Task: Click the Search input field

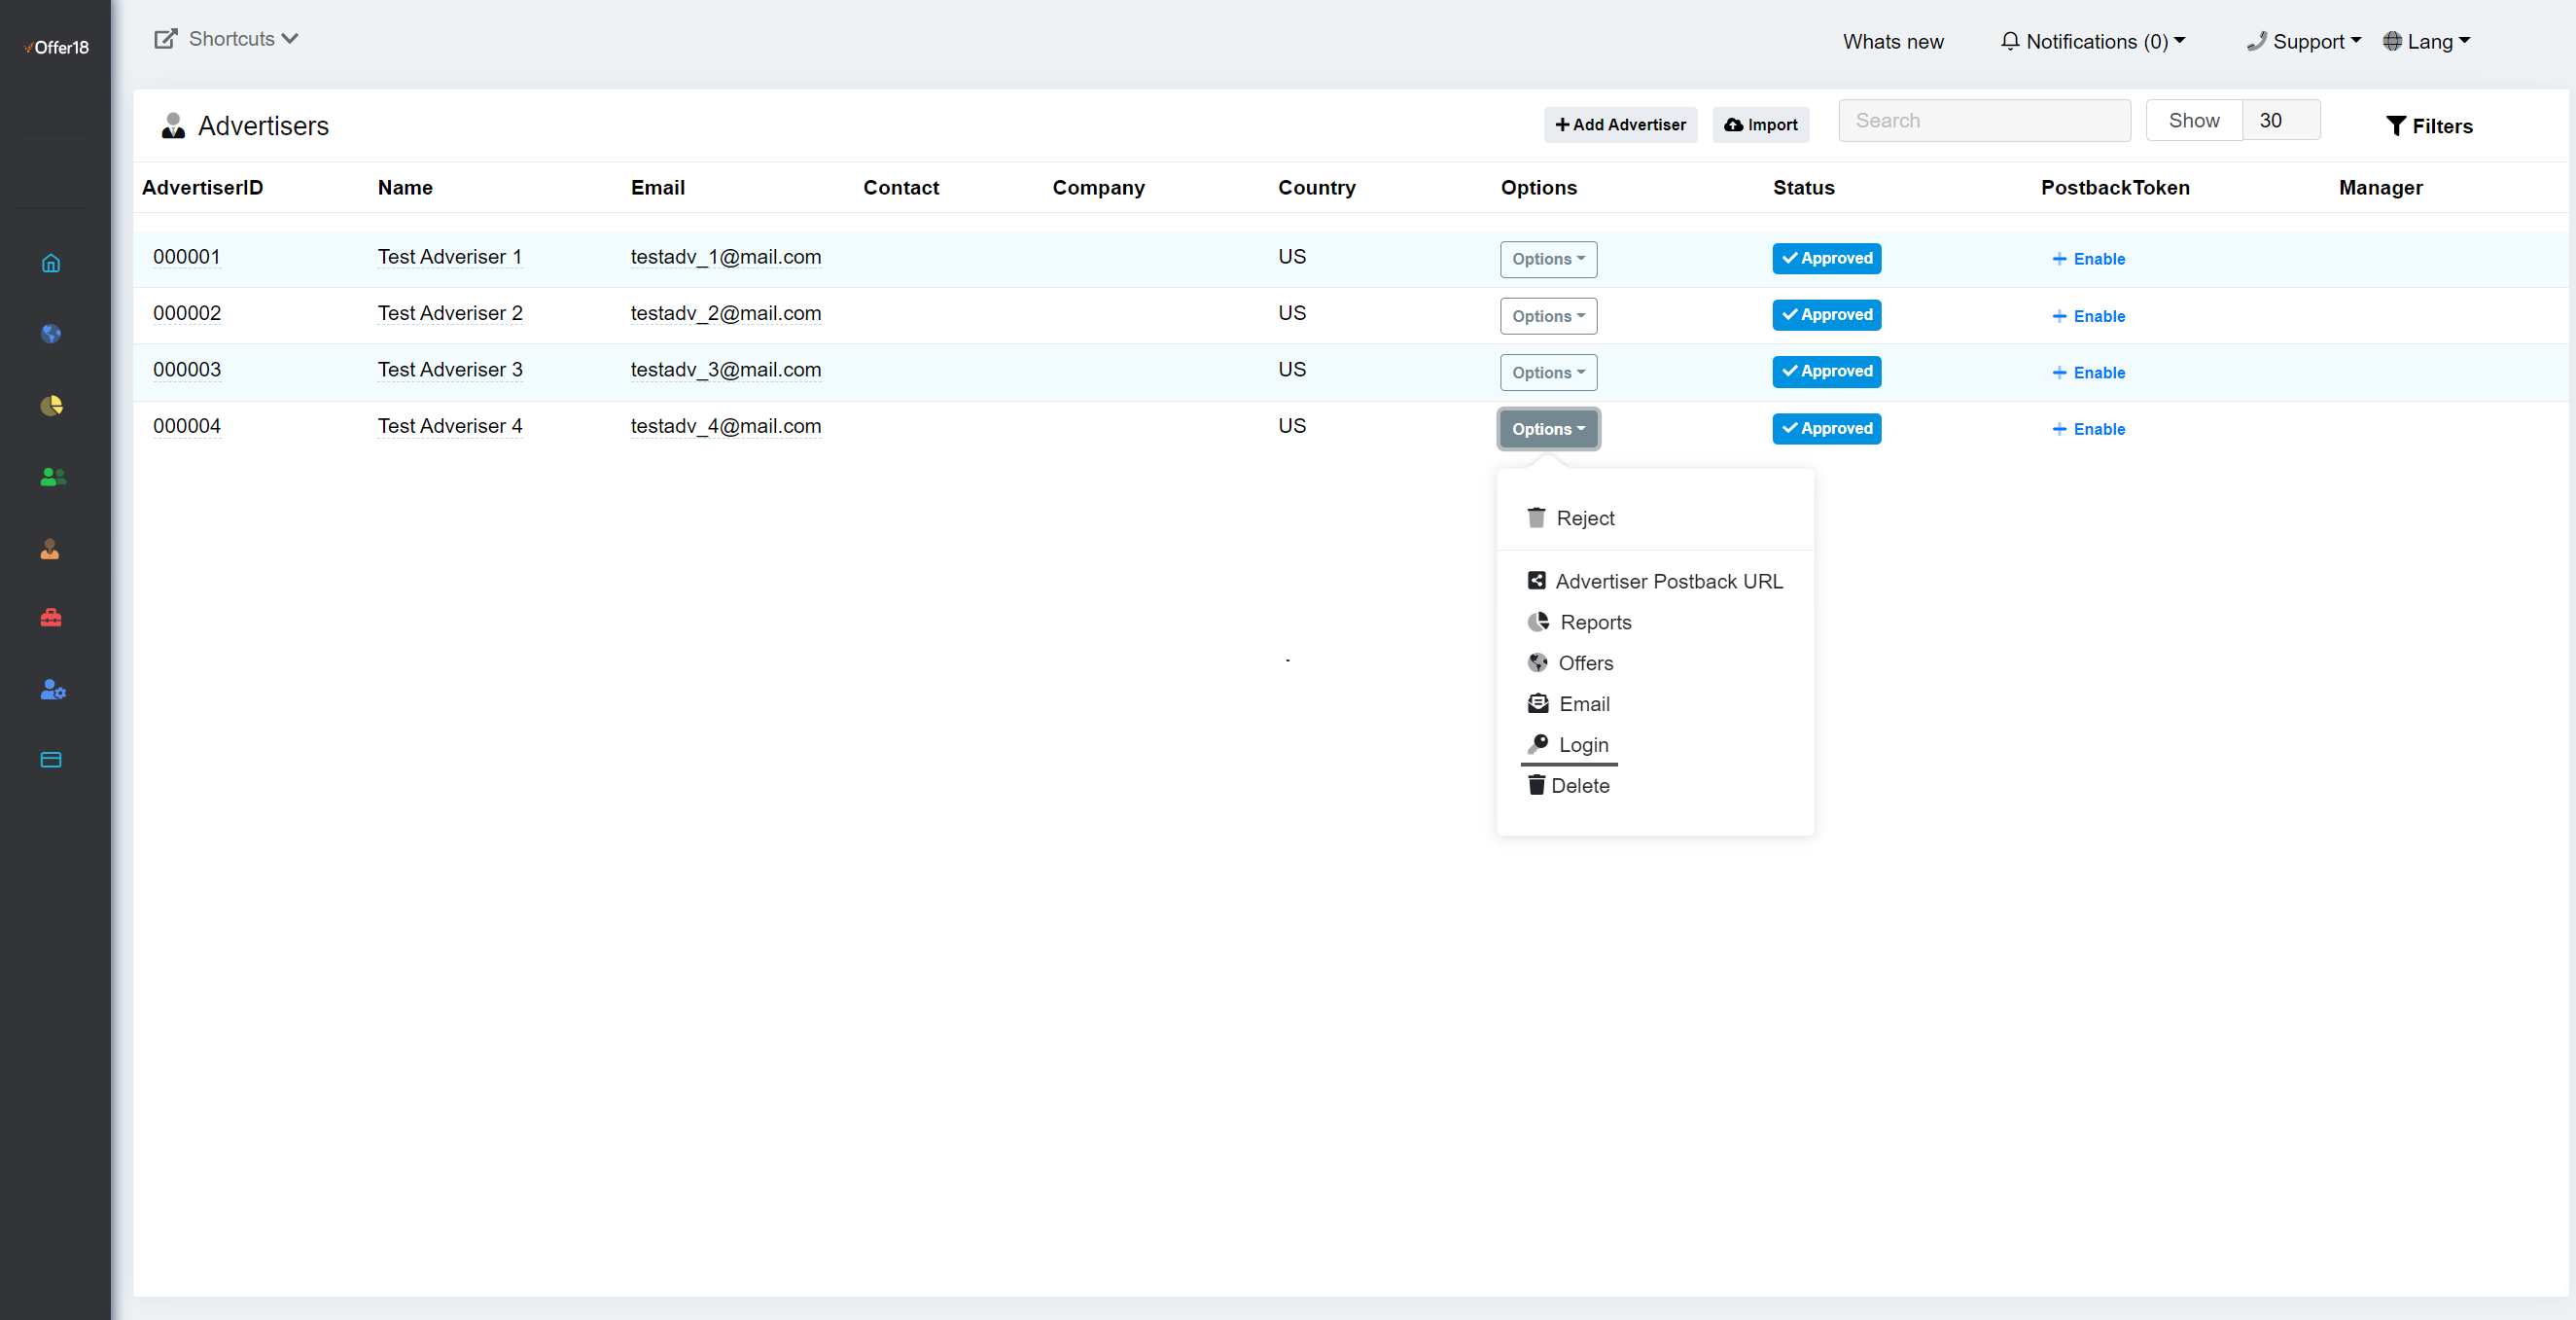Action: click(1983, 121)
